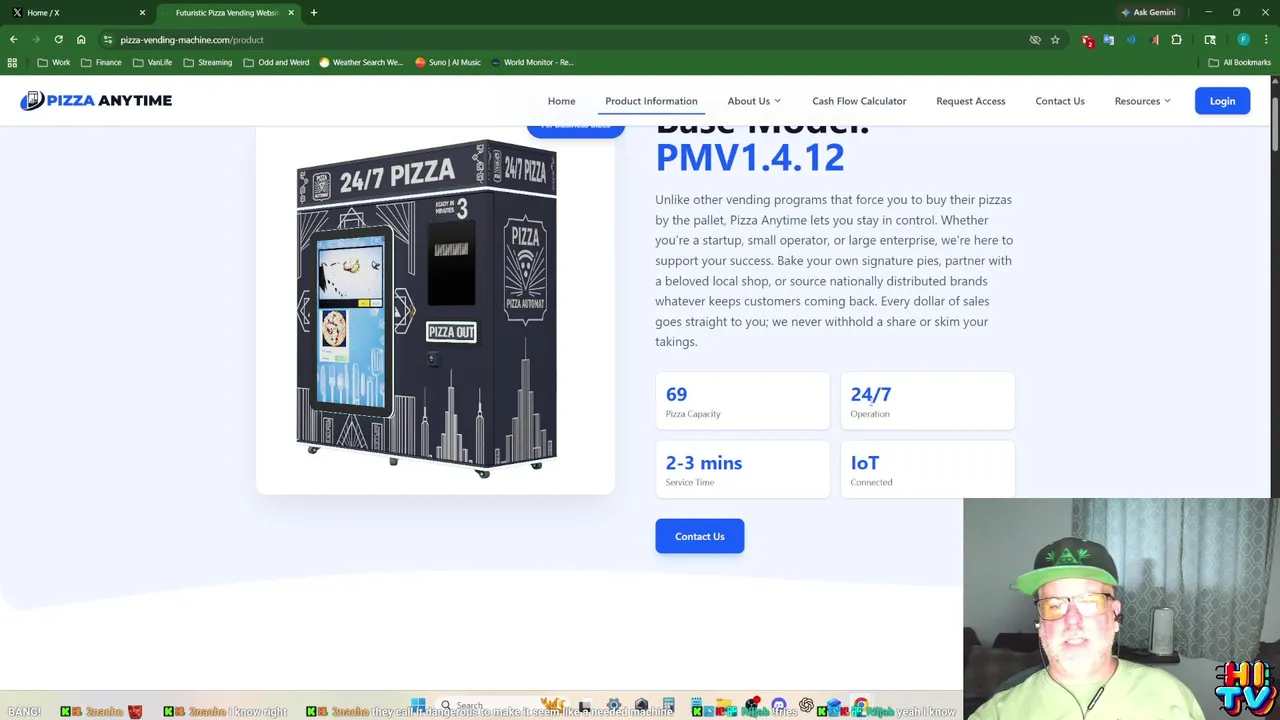
Task: Click the blue Contact Us button
Action: (x=700, y=536)
